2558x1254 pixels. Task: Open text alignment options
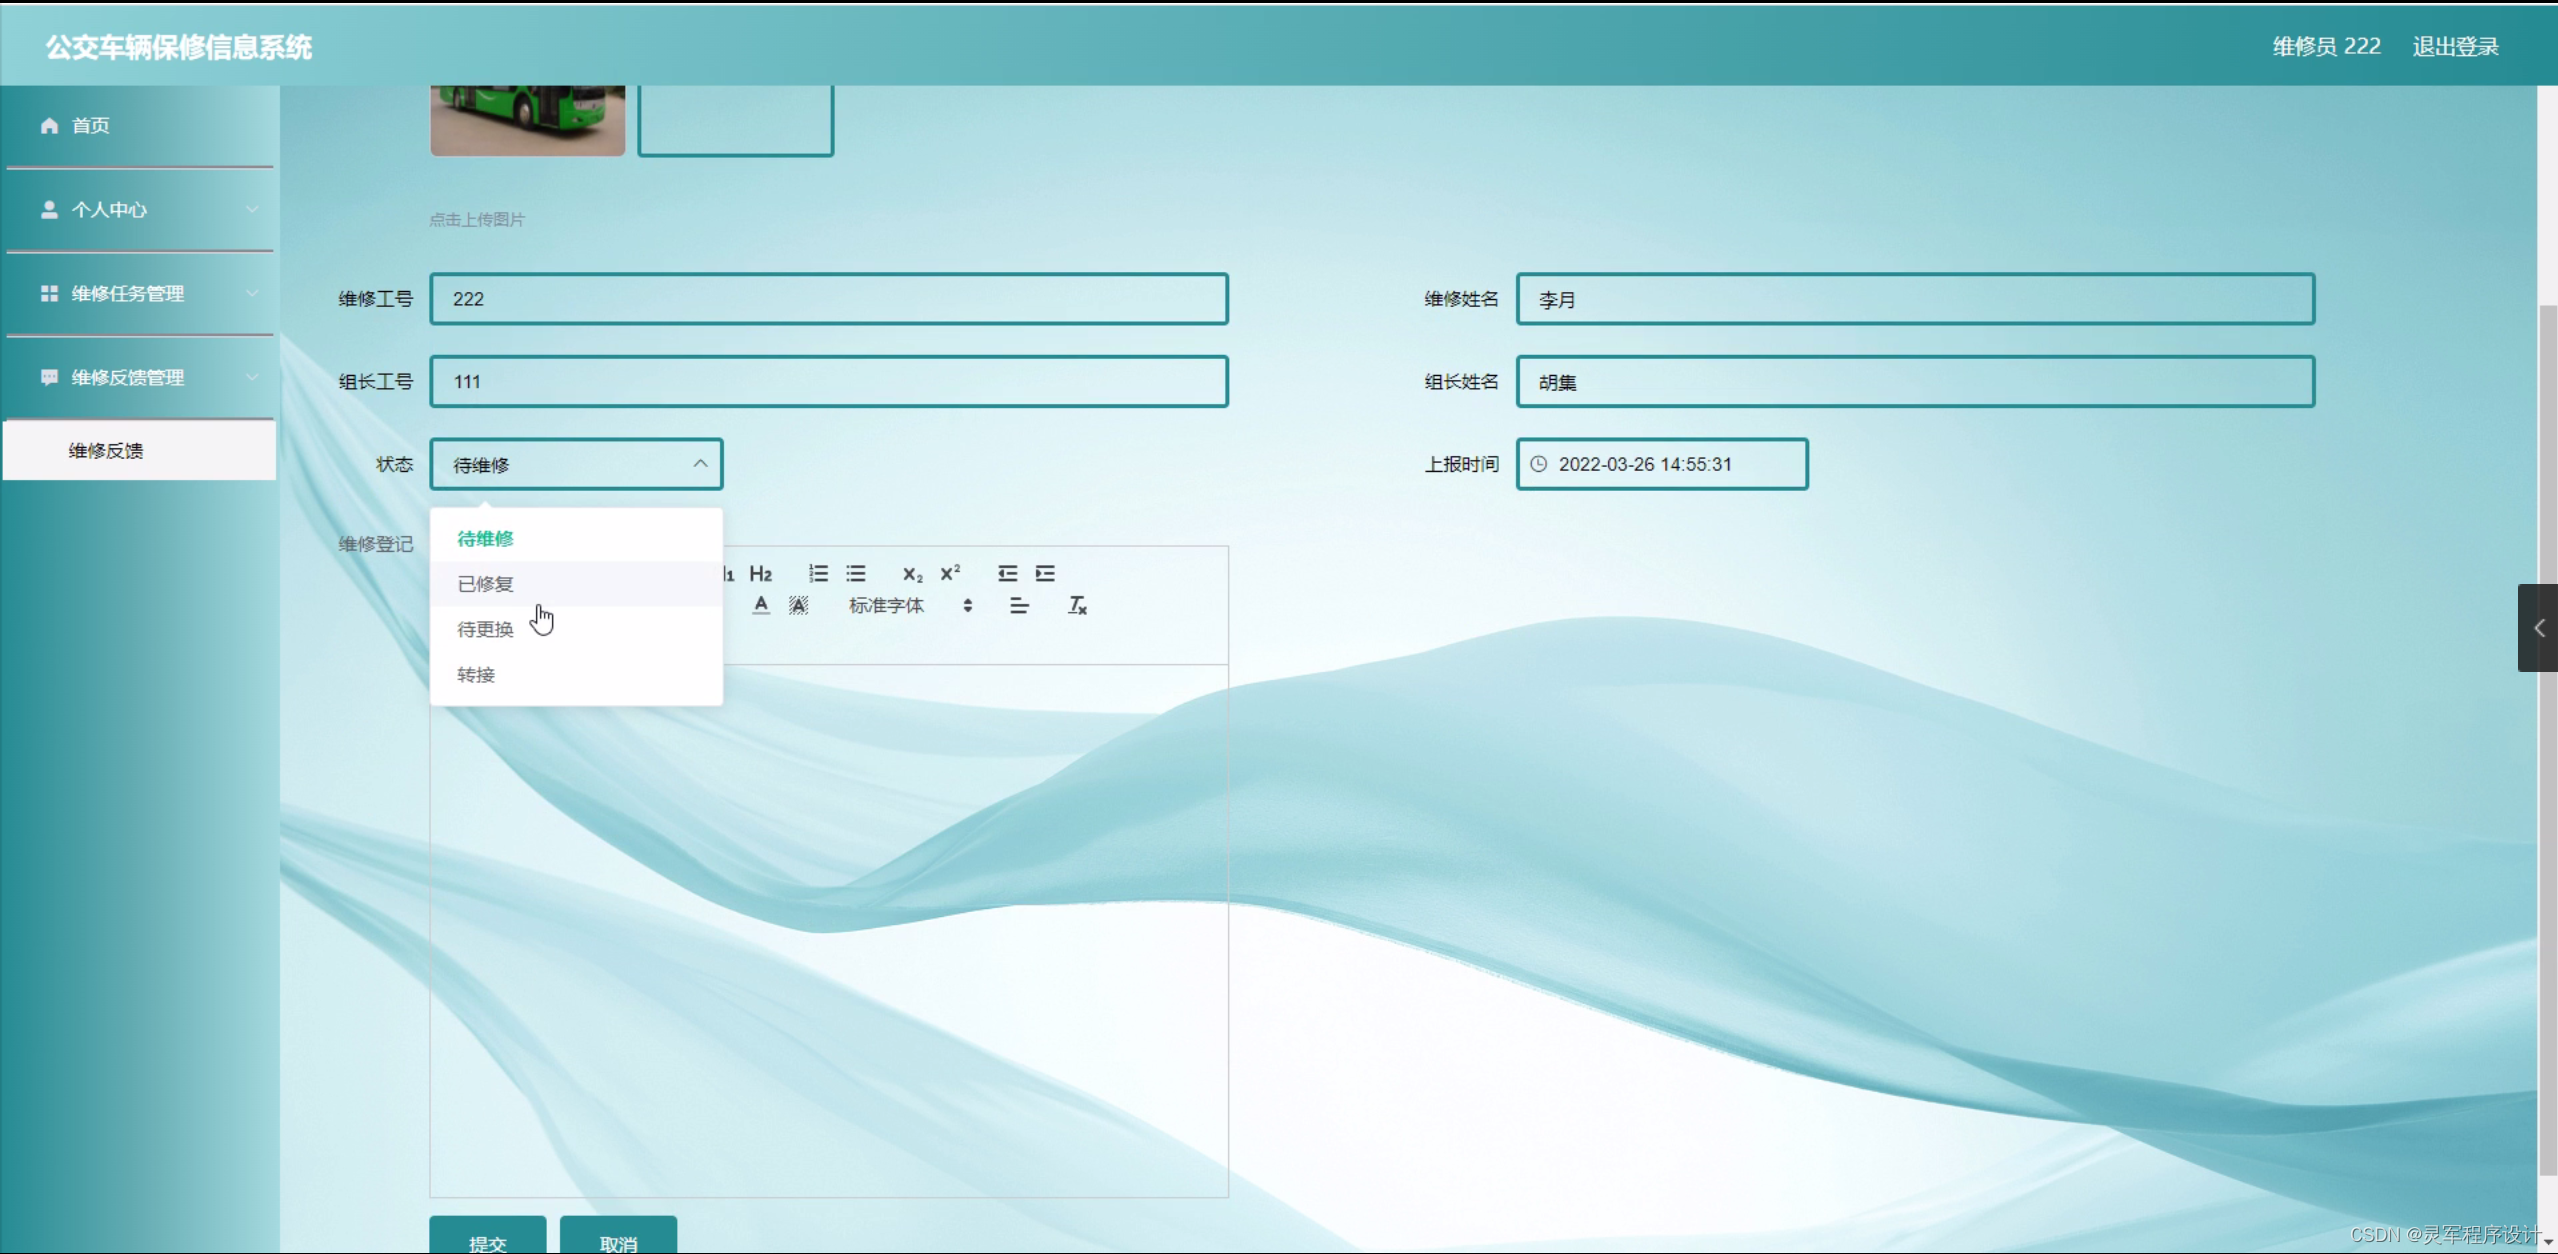[x=1019, y=605]
